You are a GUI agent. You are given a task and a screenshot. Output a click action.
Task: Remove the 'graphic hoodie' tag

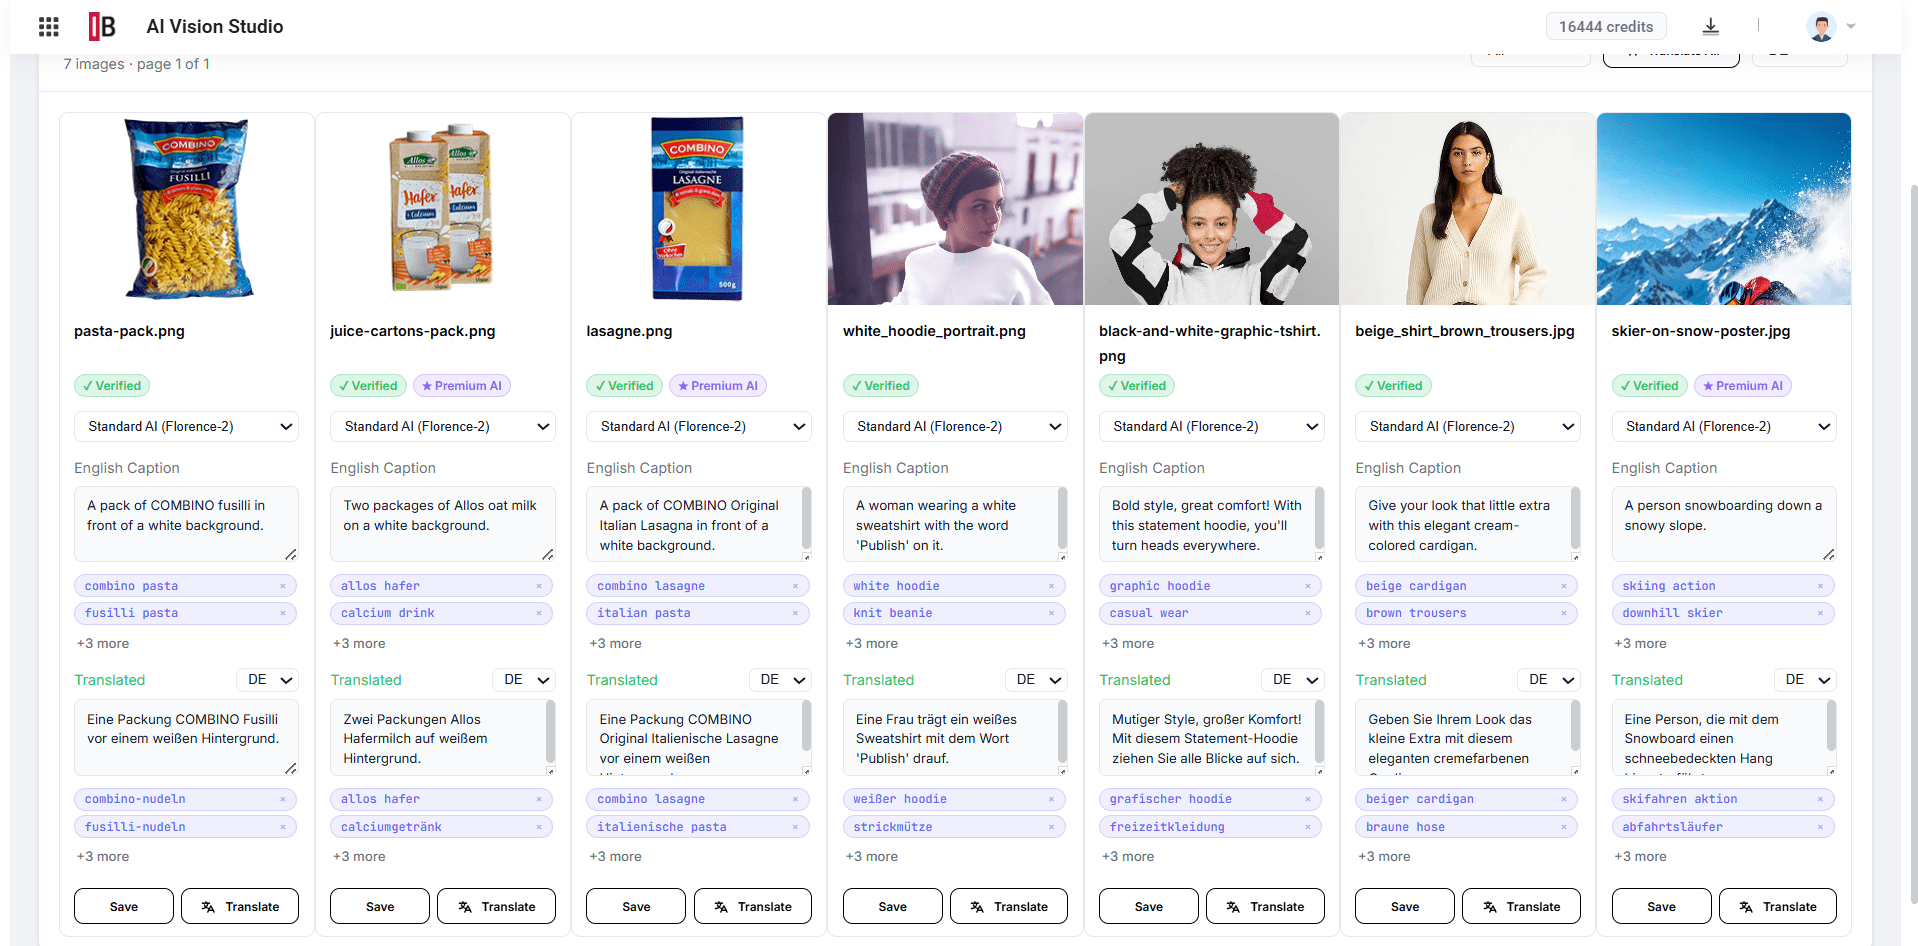click(x=1308, y=586)
